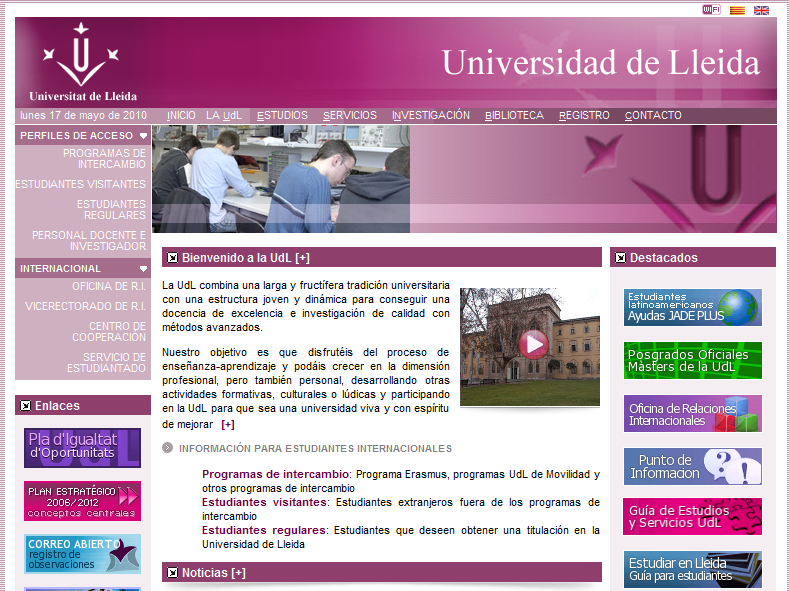Click the students laboratory header photo

pos(281,179)
